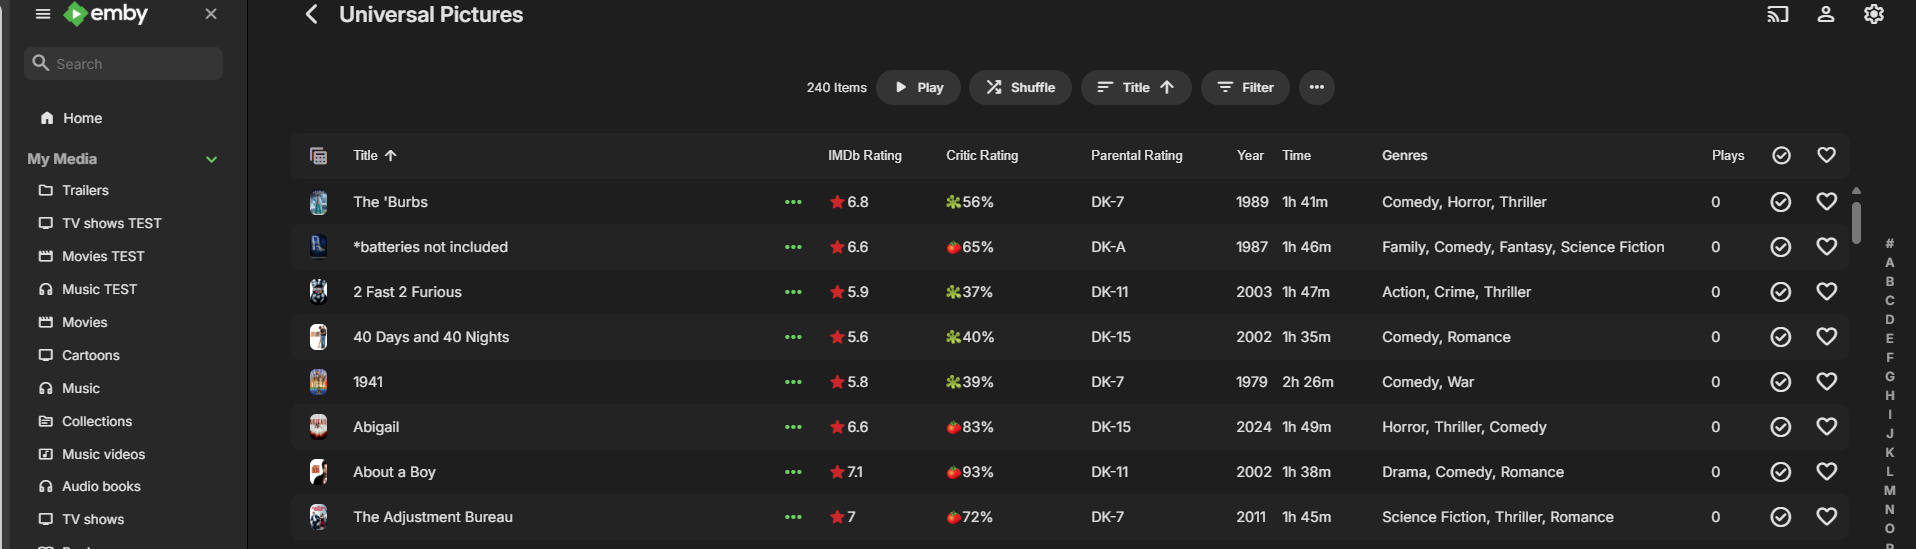
Task: Mark 40 Days and 40 Nights as played
Action: coord(1781,337)
